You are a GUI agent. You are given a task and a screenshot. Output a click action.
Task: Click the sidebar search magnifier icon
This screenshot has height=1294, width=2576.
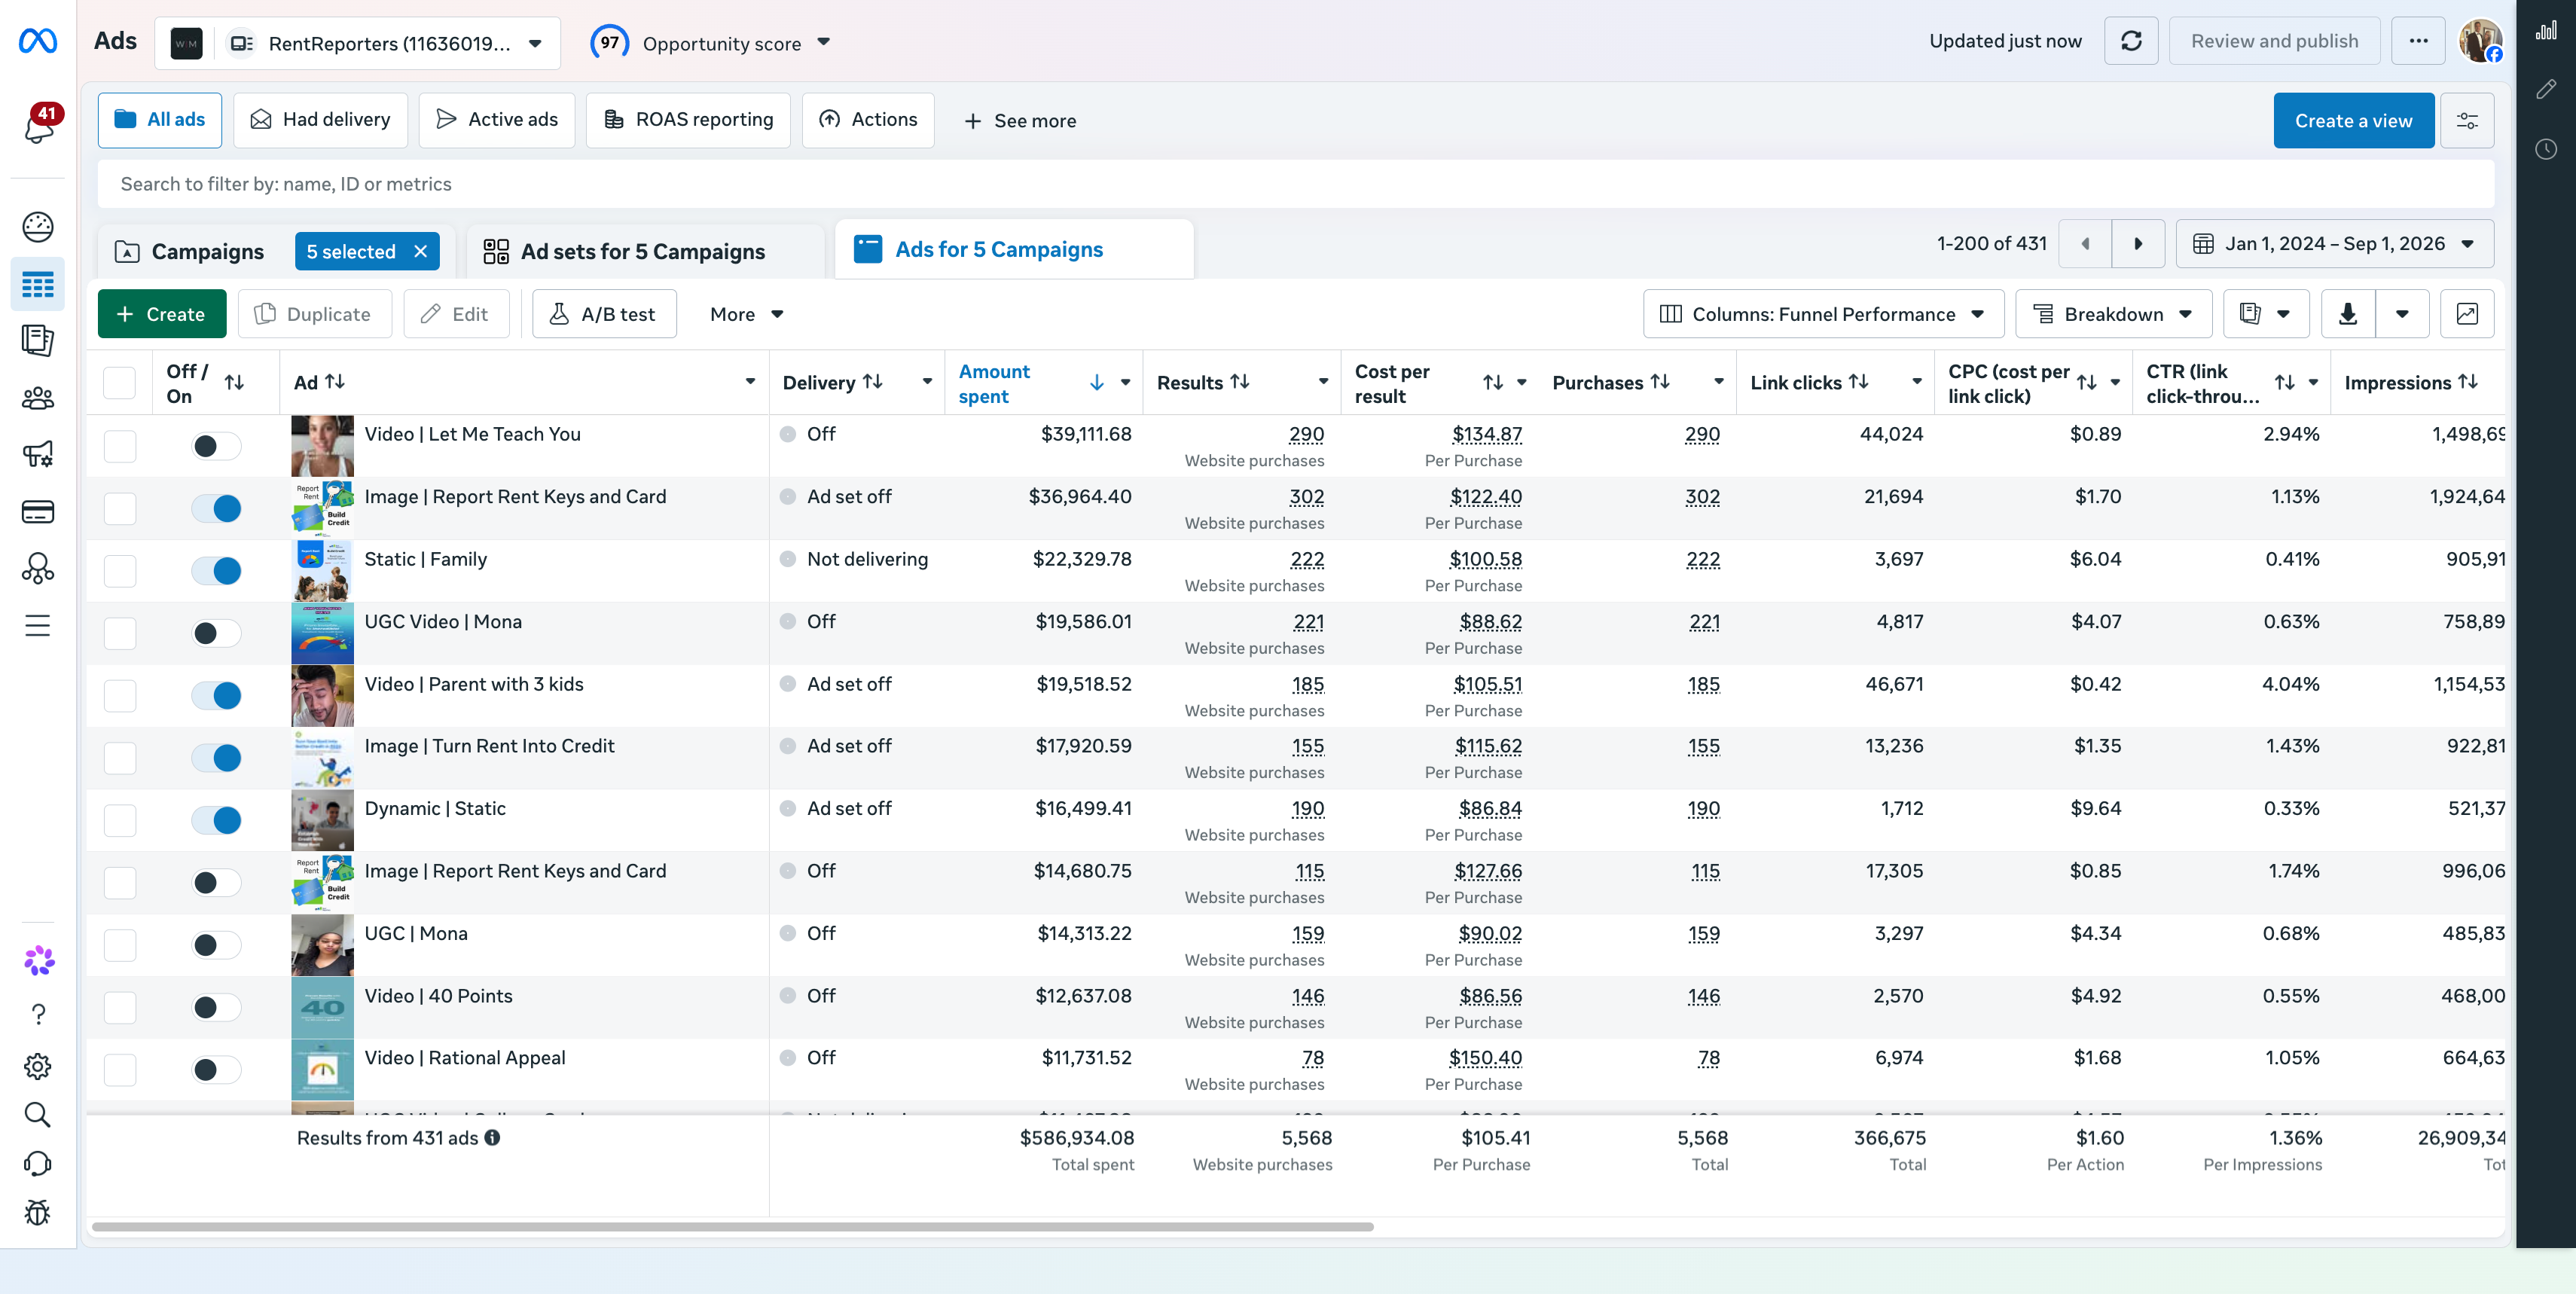(x=38, y=1114)
